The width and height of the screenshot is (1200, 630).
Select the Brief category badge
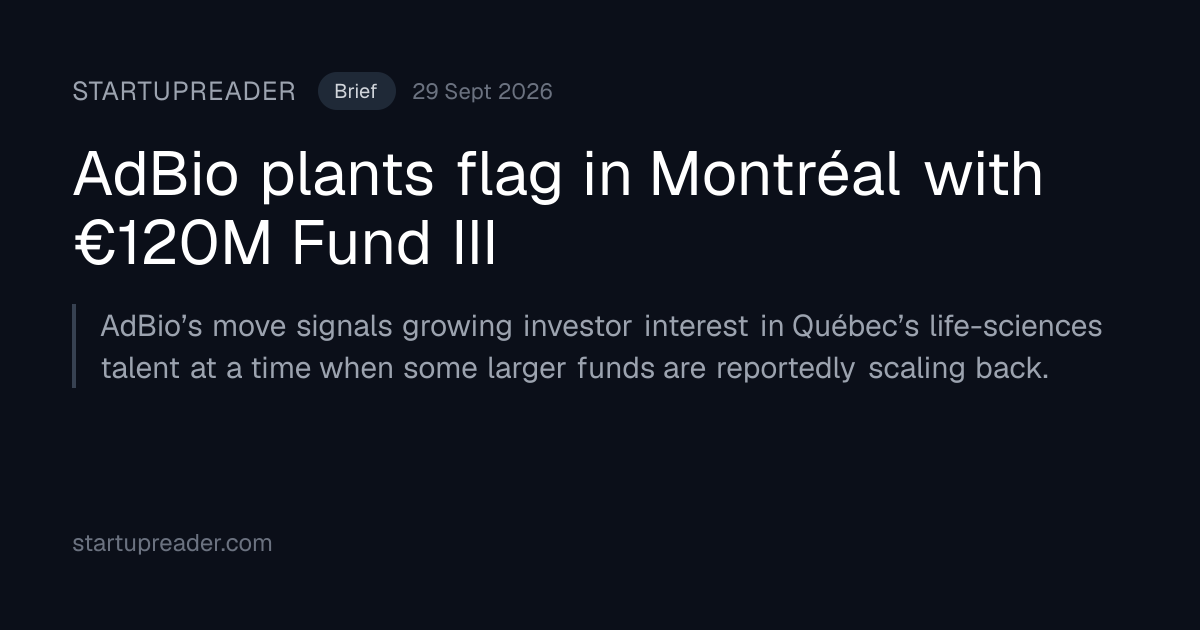(356, 91)
